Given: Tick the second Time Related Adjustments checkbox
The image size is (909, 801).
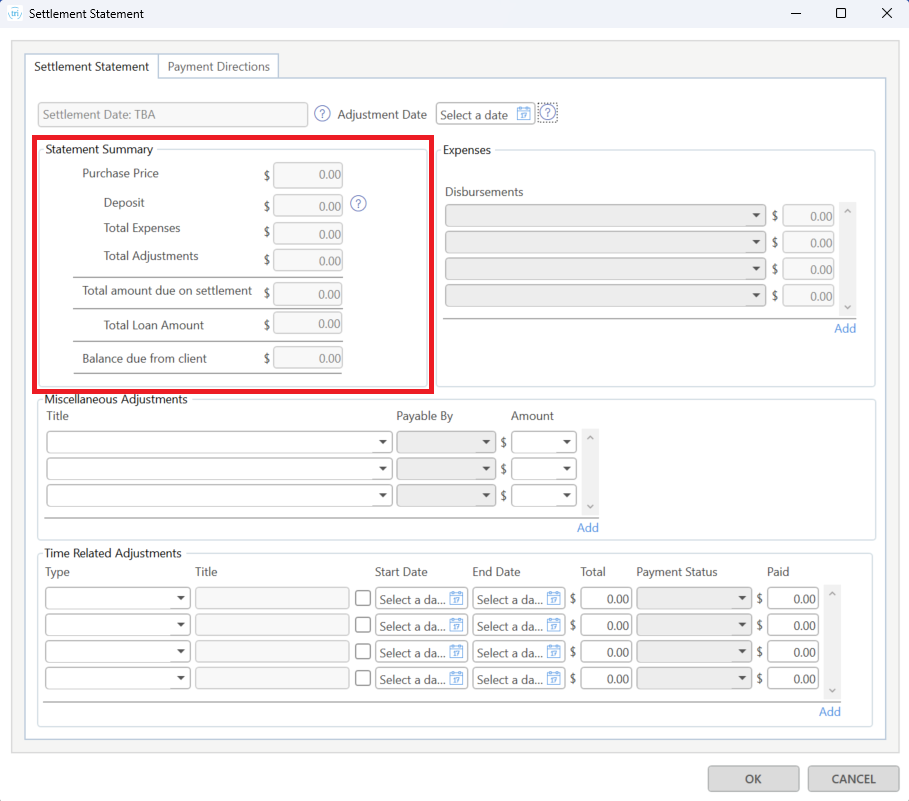Looking at the screenshot, I should click(x=363, y=625).
